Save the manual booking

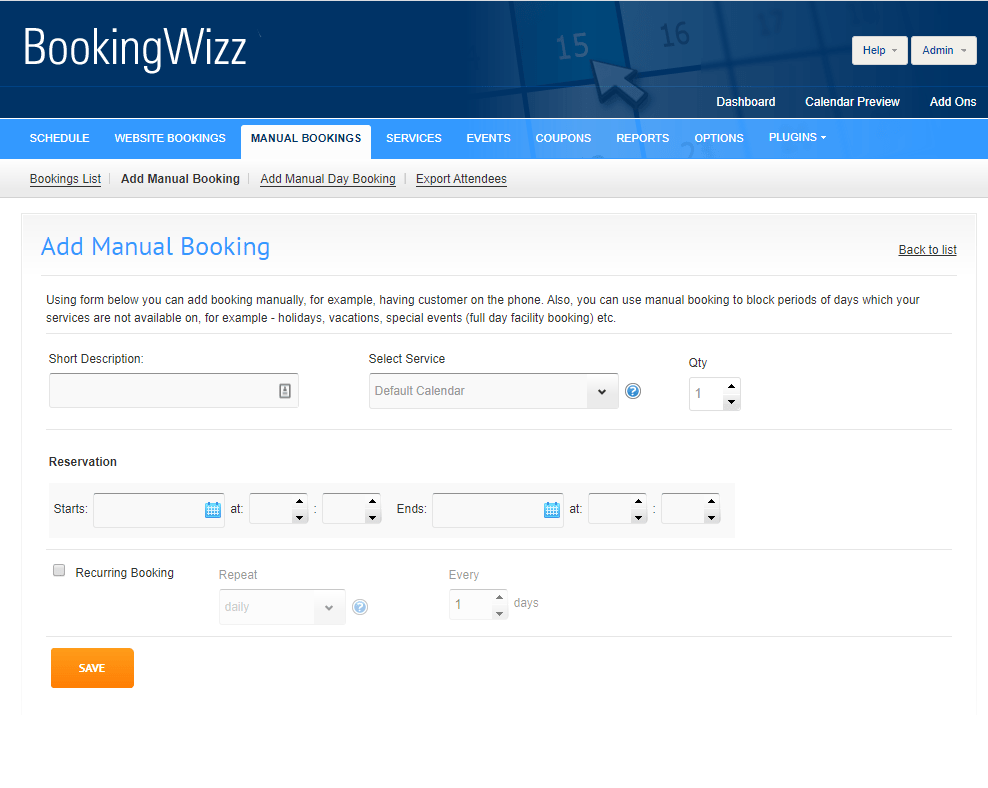tap(93, 668)
